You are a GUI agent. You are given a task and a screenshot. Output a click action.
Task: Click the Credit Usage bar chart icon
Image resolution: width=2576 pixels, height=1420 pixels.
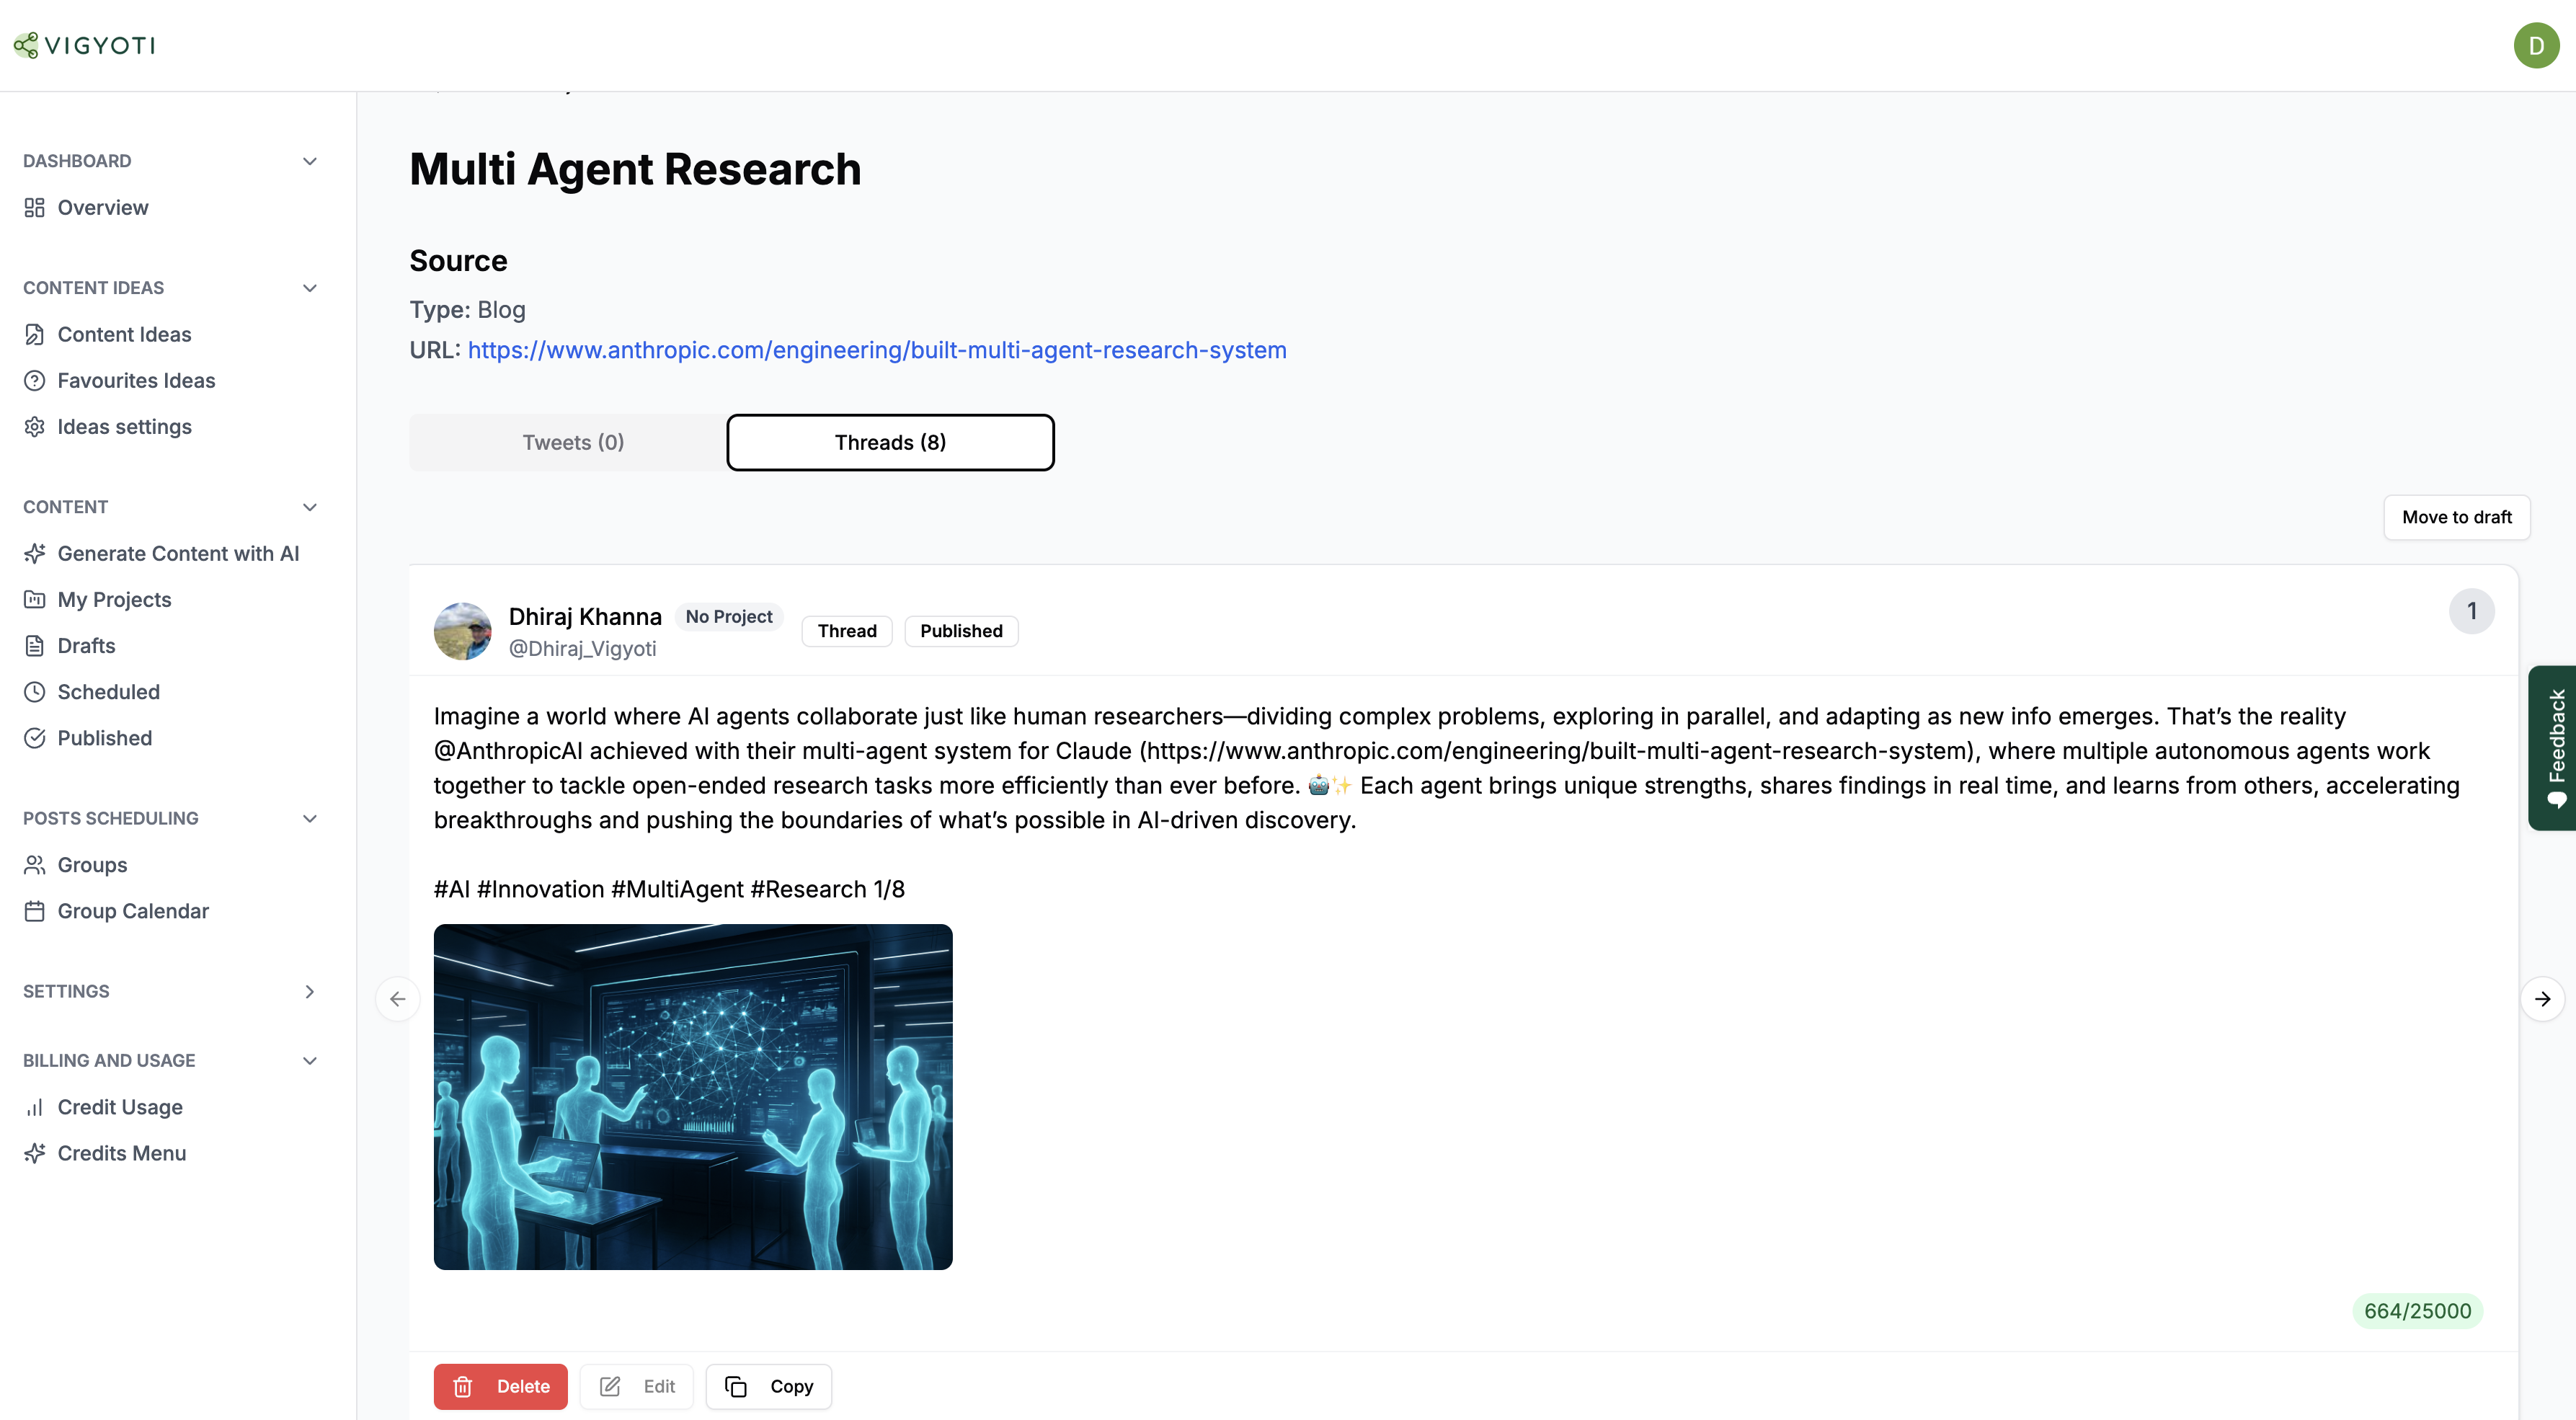coord(35,1107)
